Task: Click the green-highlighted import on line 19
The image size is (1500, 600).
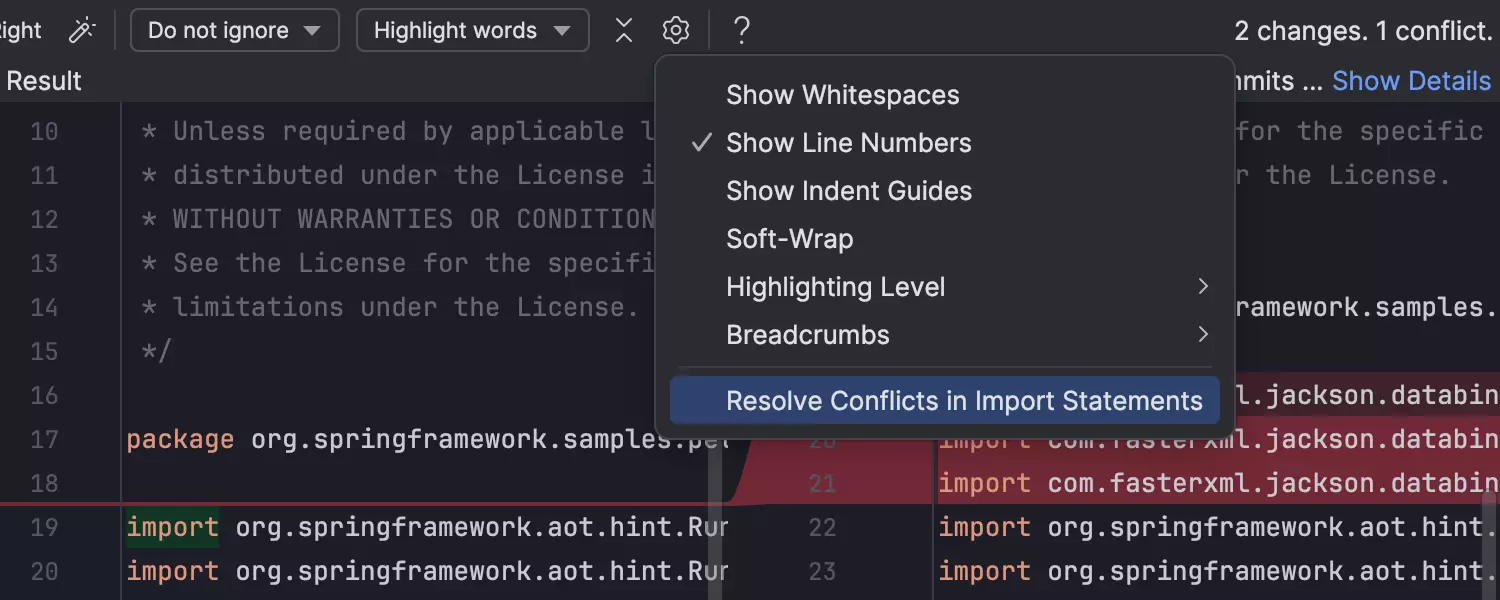Action: 172,527
